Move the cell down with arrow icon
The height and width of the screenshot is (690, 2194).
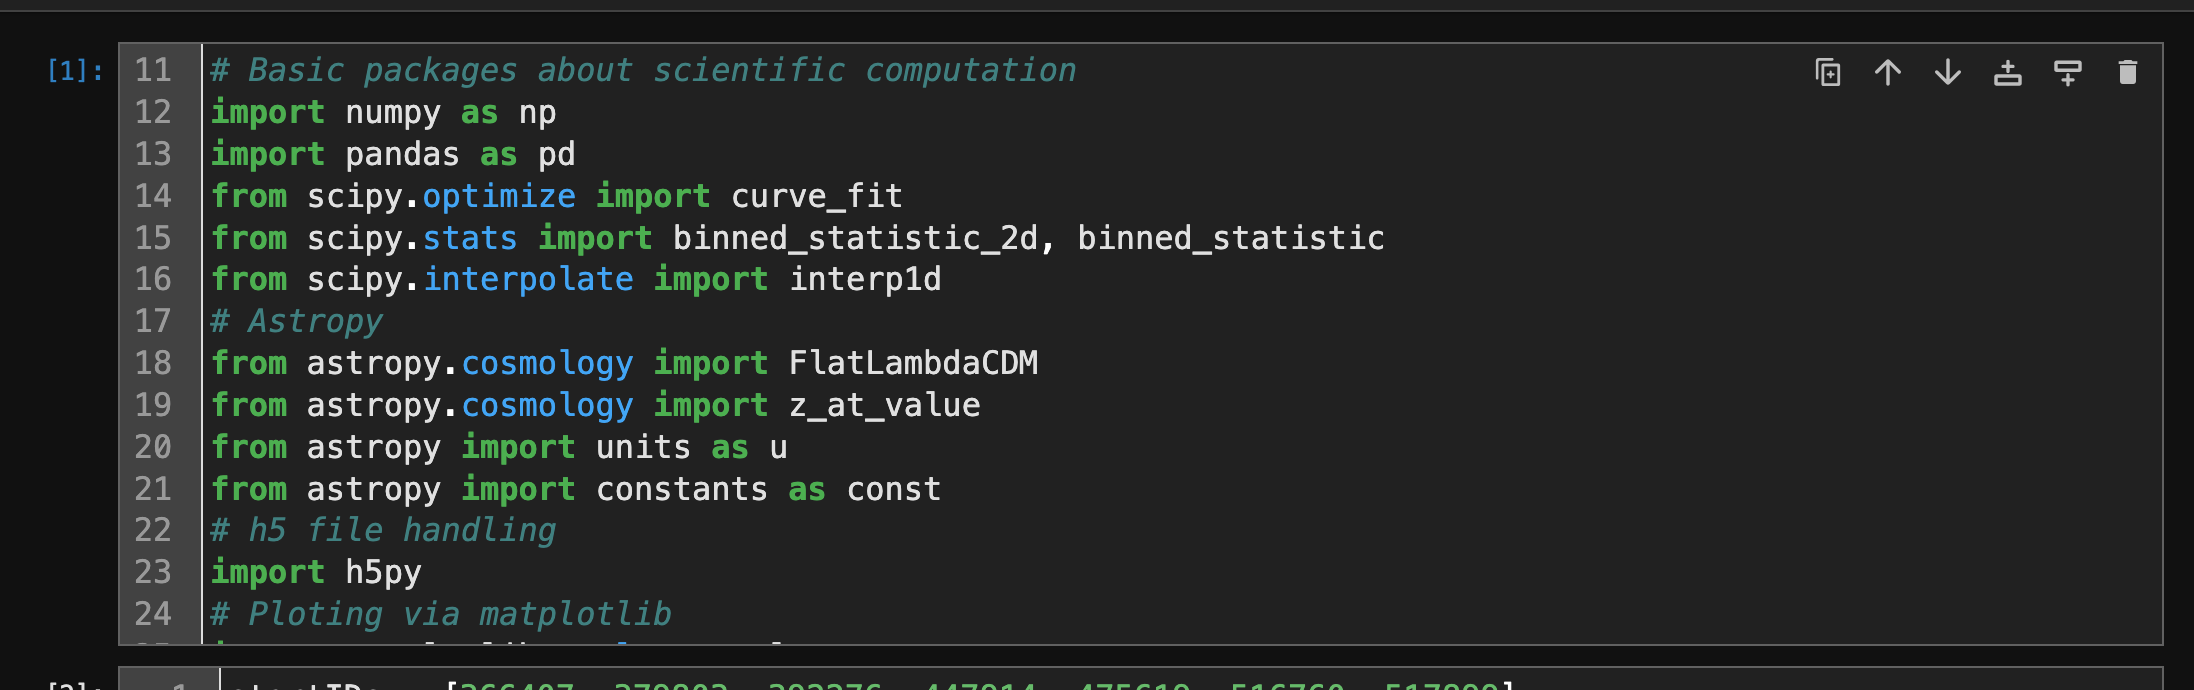pyautogui.click(x=1947, y=72)
